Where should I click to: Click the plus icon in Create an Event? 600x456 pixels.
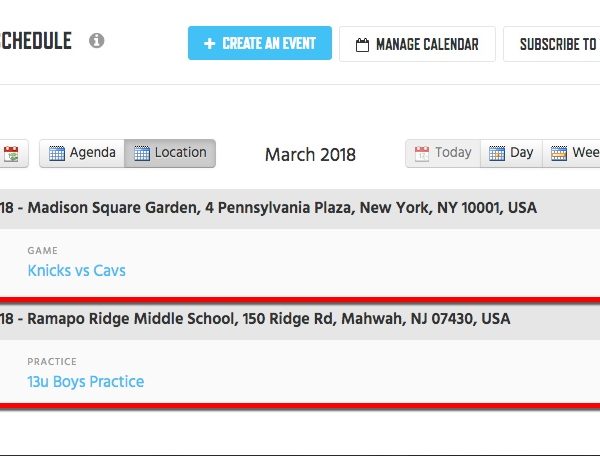209,44
